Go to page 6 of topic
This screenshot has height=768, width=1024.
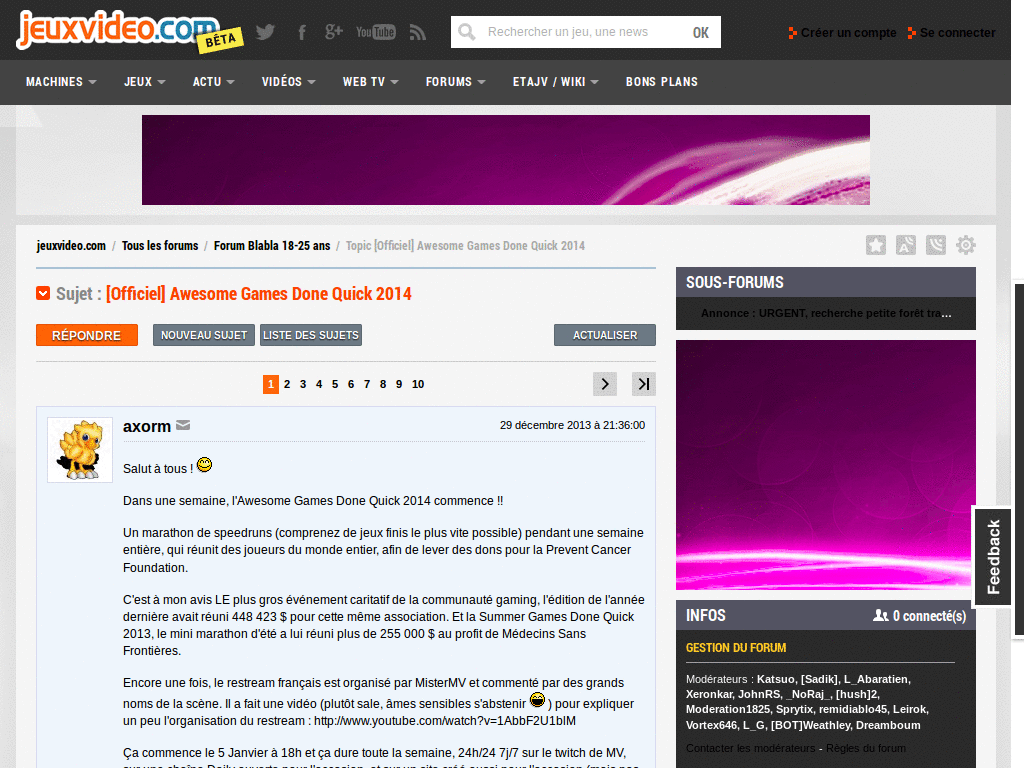351,384
